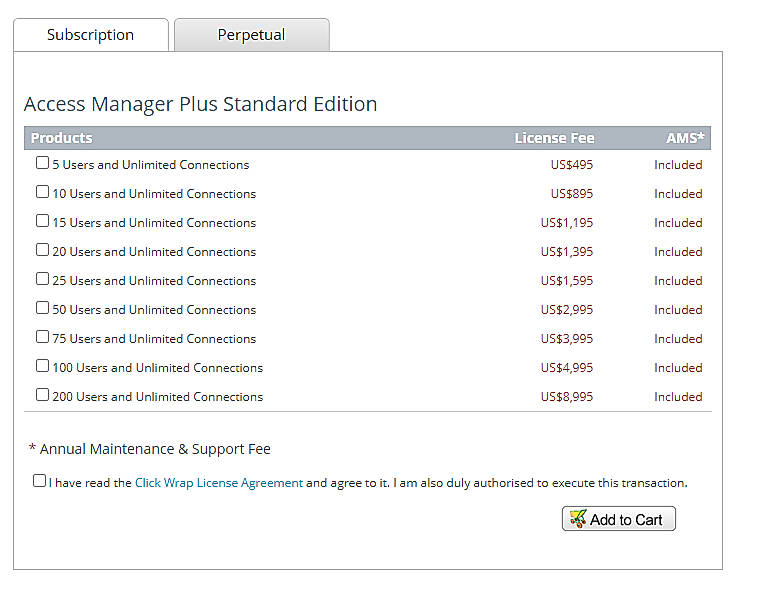Click the Add to Cart button

pyautogui.click(x=619, y=519)
